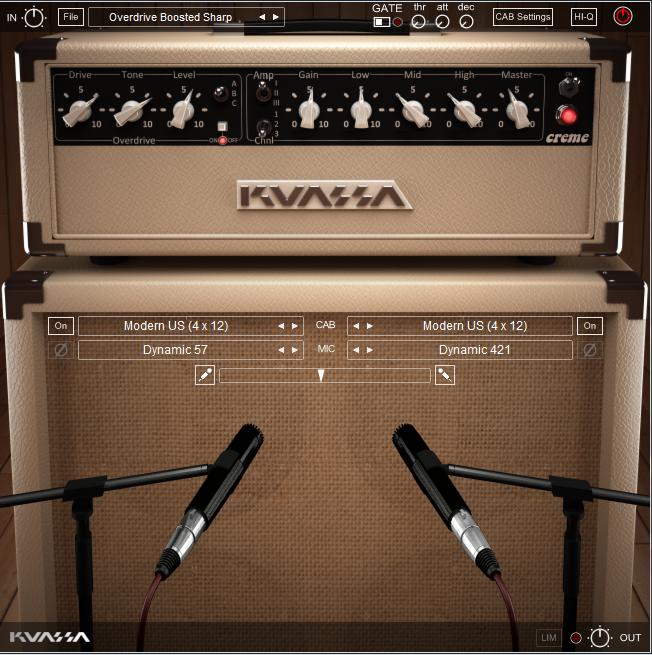Click the creme amp model label
Image resolution: width=652 pixels, height=655 pixels.
[x=567, y=138]
